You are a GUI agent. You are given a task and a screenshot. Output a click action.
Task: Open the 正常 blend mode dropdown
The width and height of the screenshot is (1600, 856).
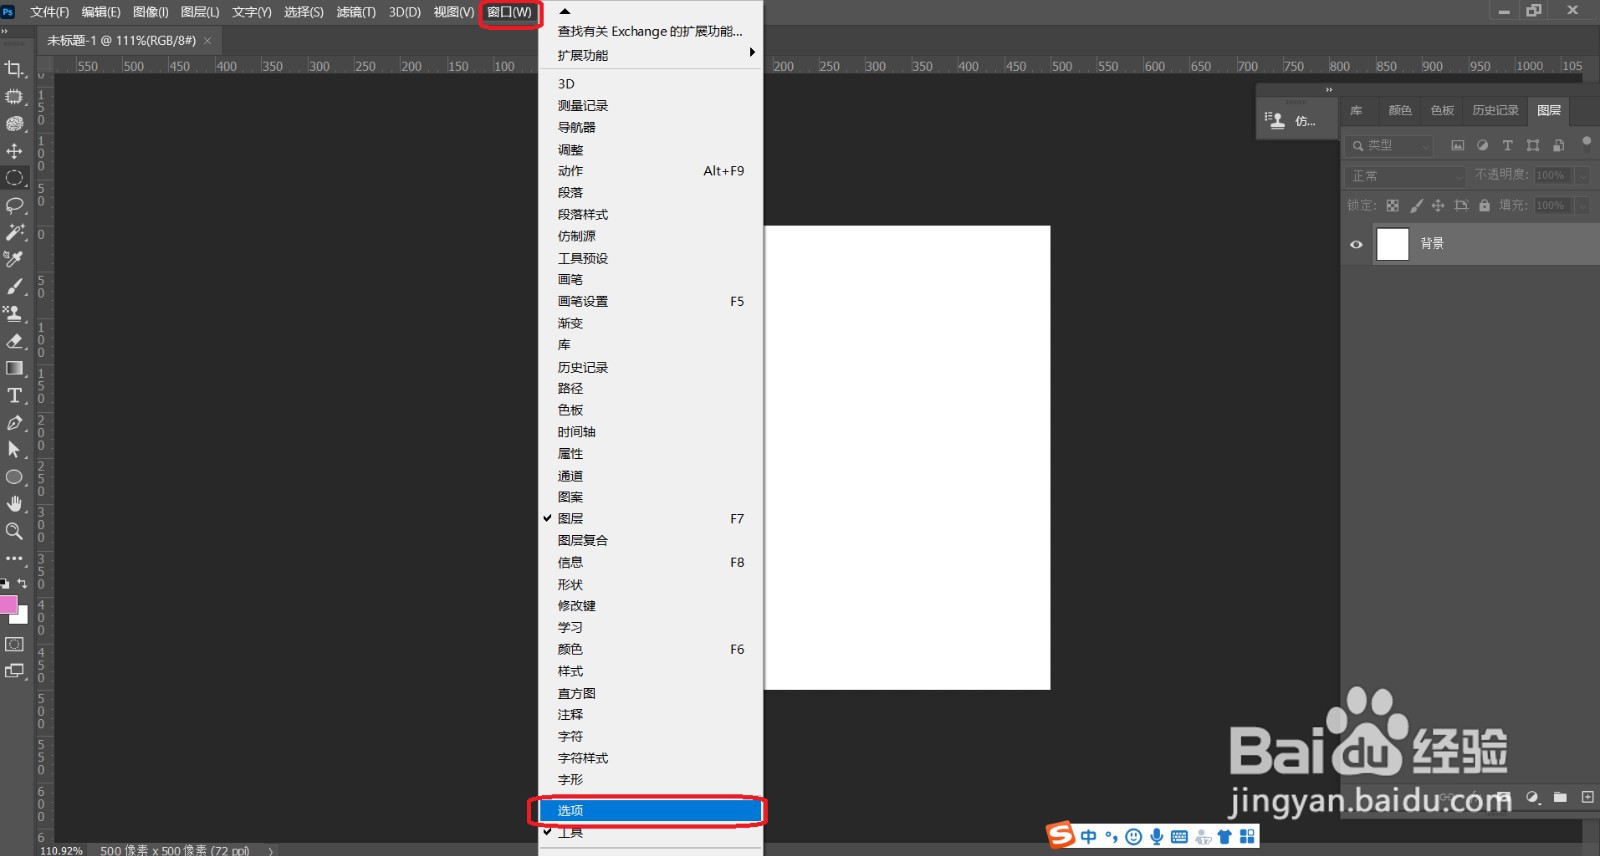coord(1406,175)
